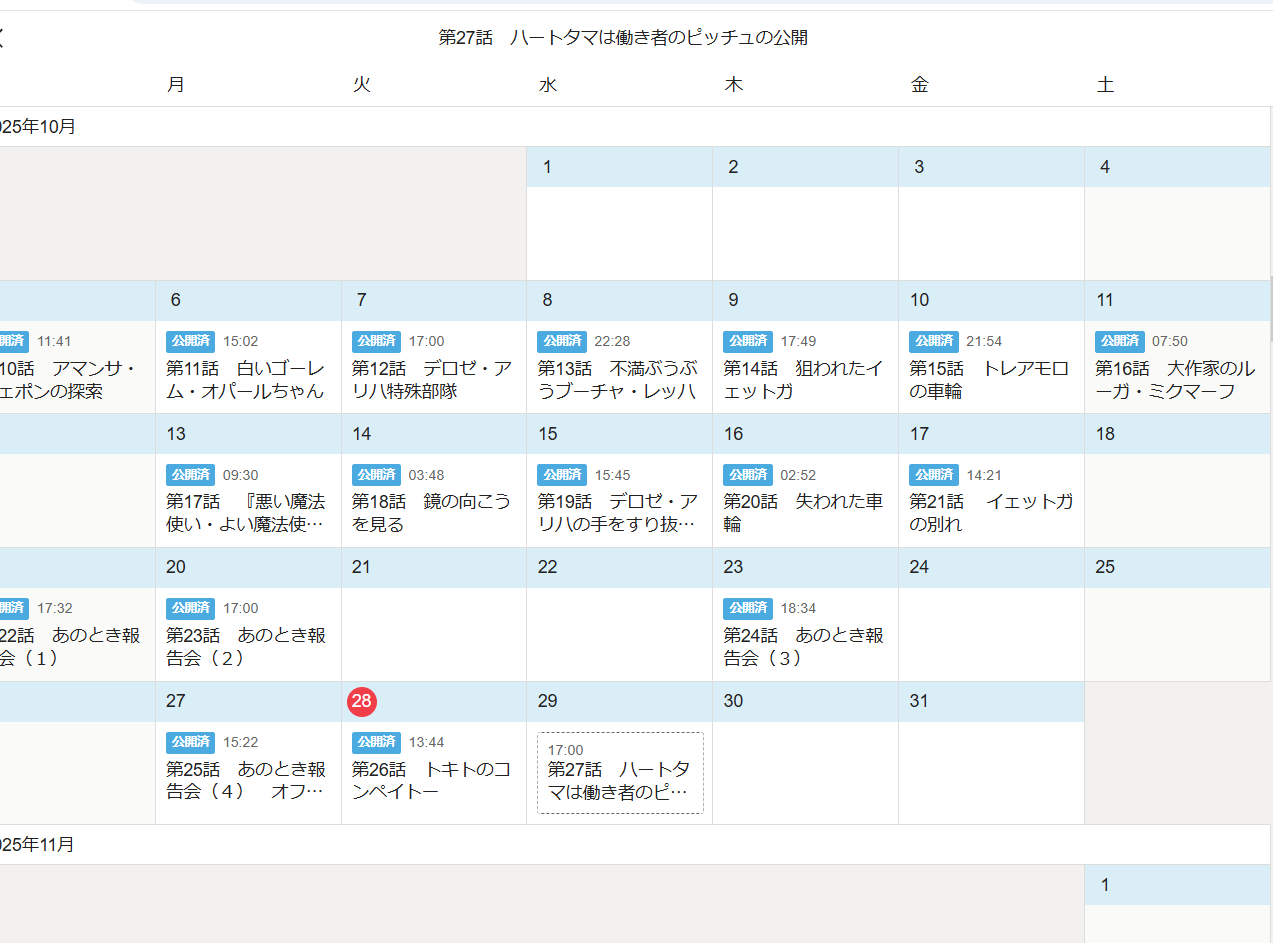The image size is (1273, 943).
Task: Open 第25話 あのとき報告会(4) entry
Action: (x=246, y=781)
